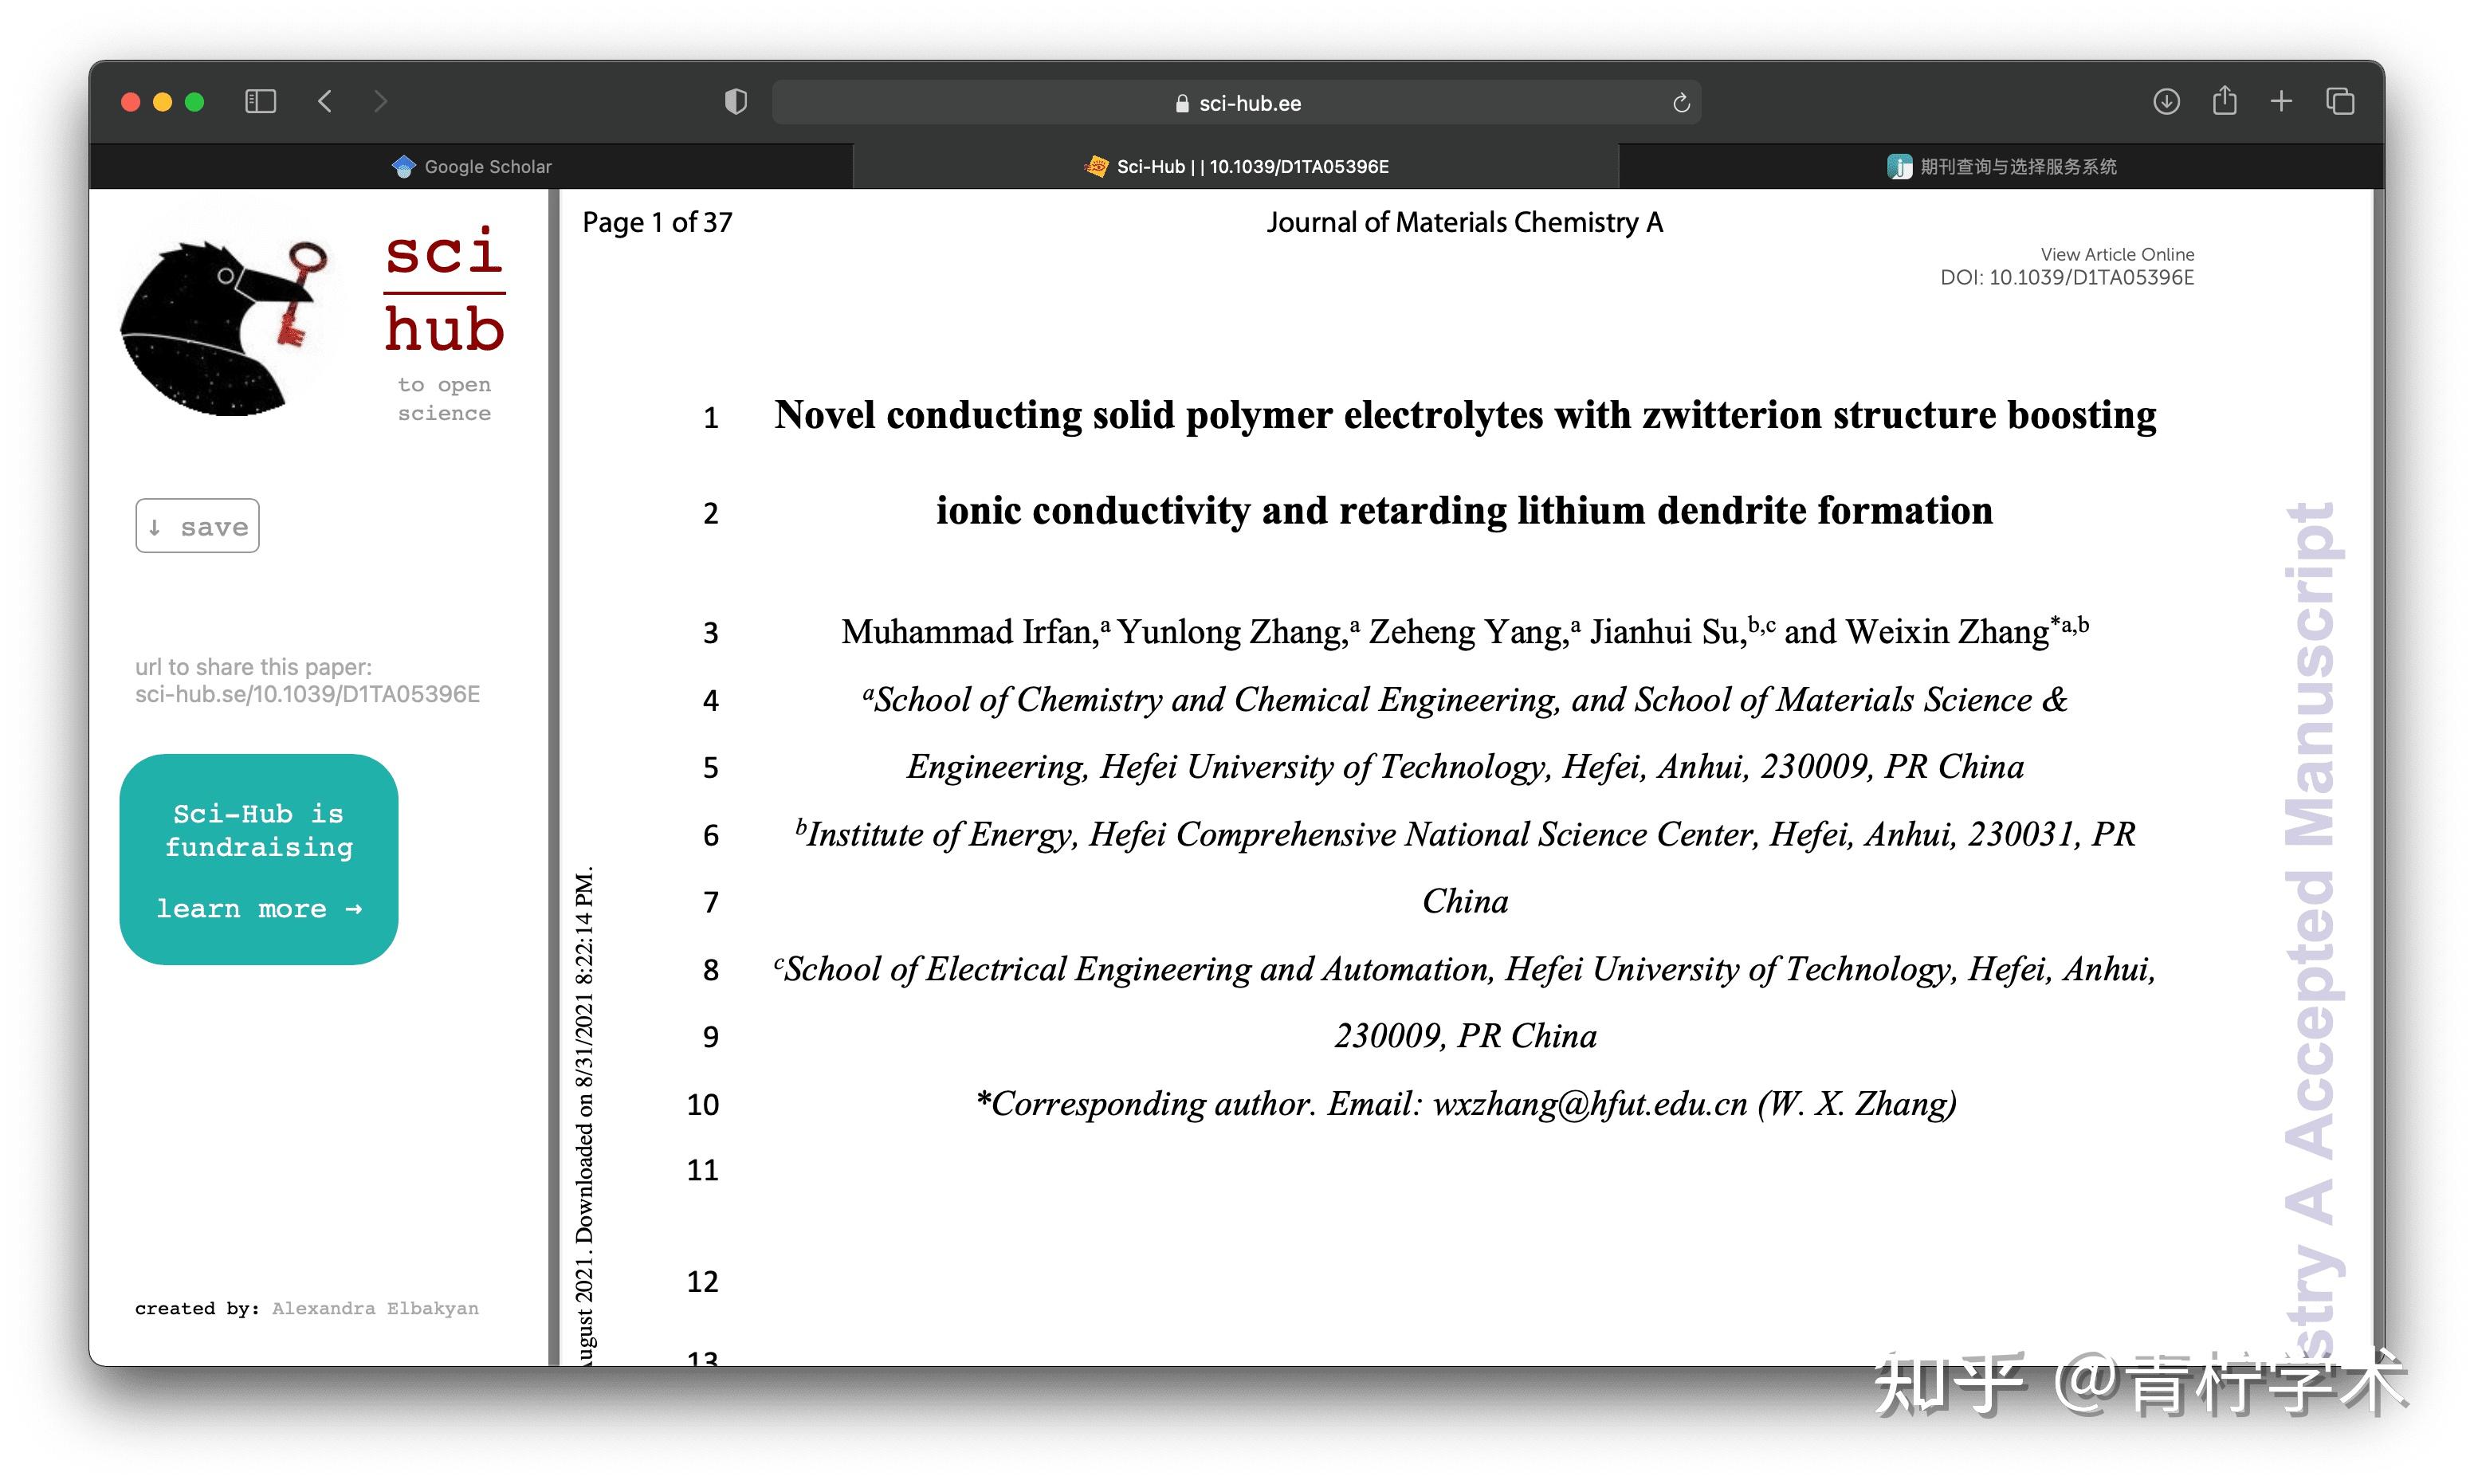Open the privacy report shield icon
This screenshot has height=1484, width=2474.
coord(735,101)
